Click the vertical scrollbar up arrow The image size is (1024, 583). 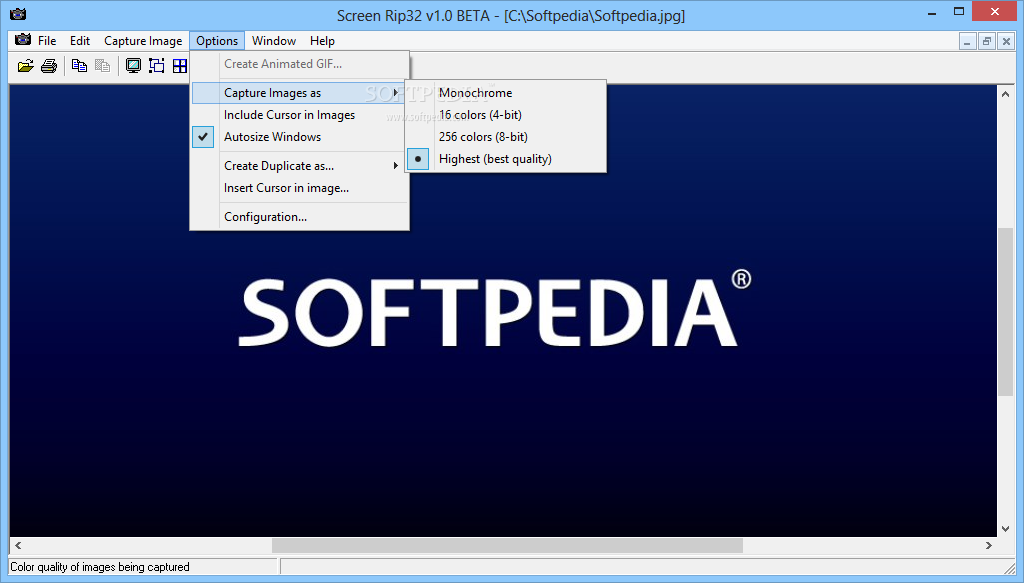pyautogui.click(x=1006, y=94)
